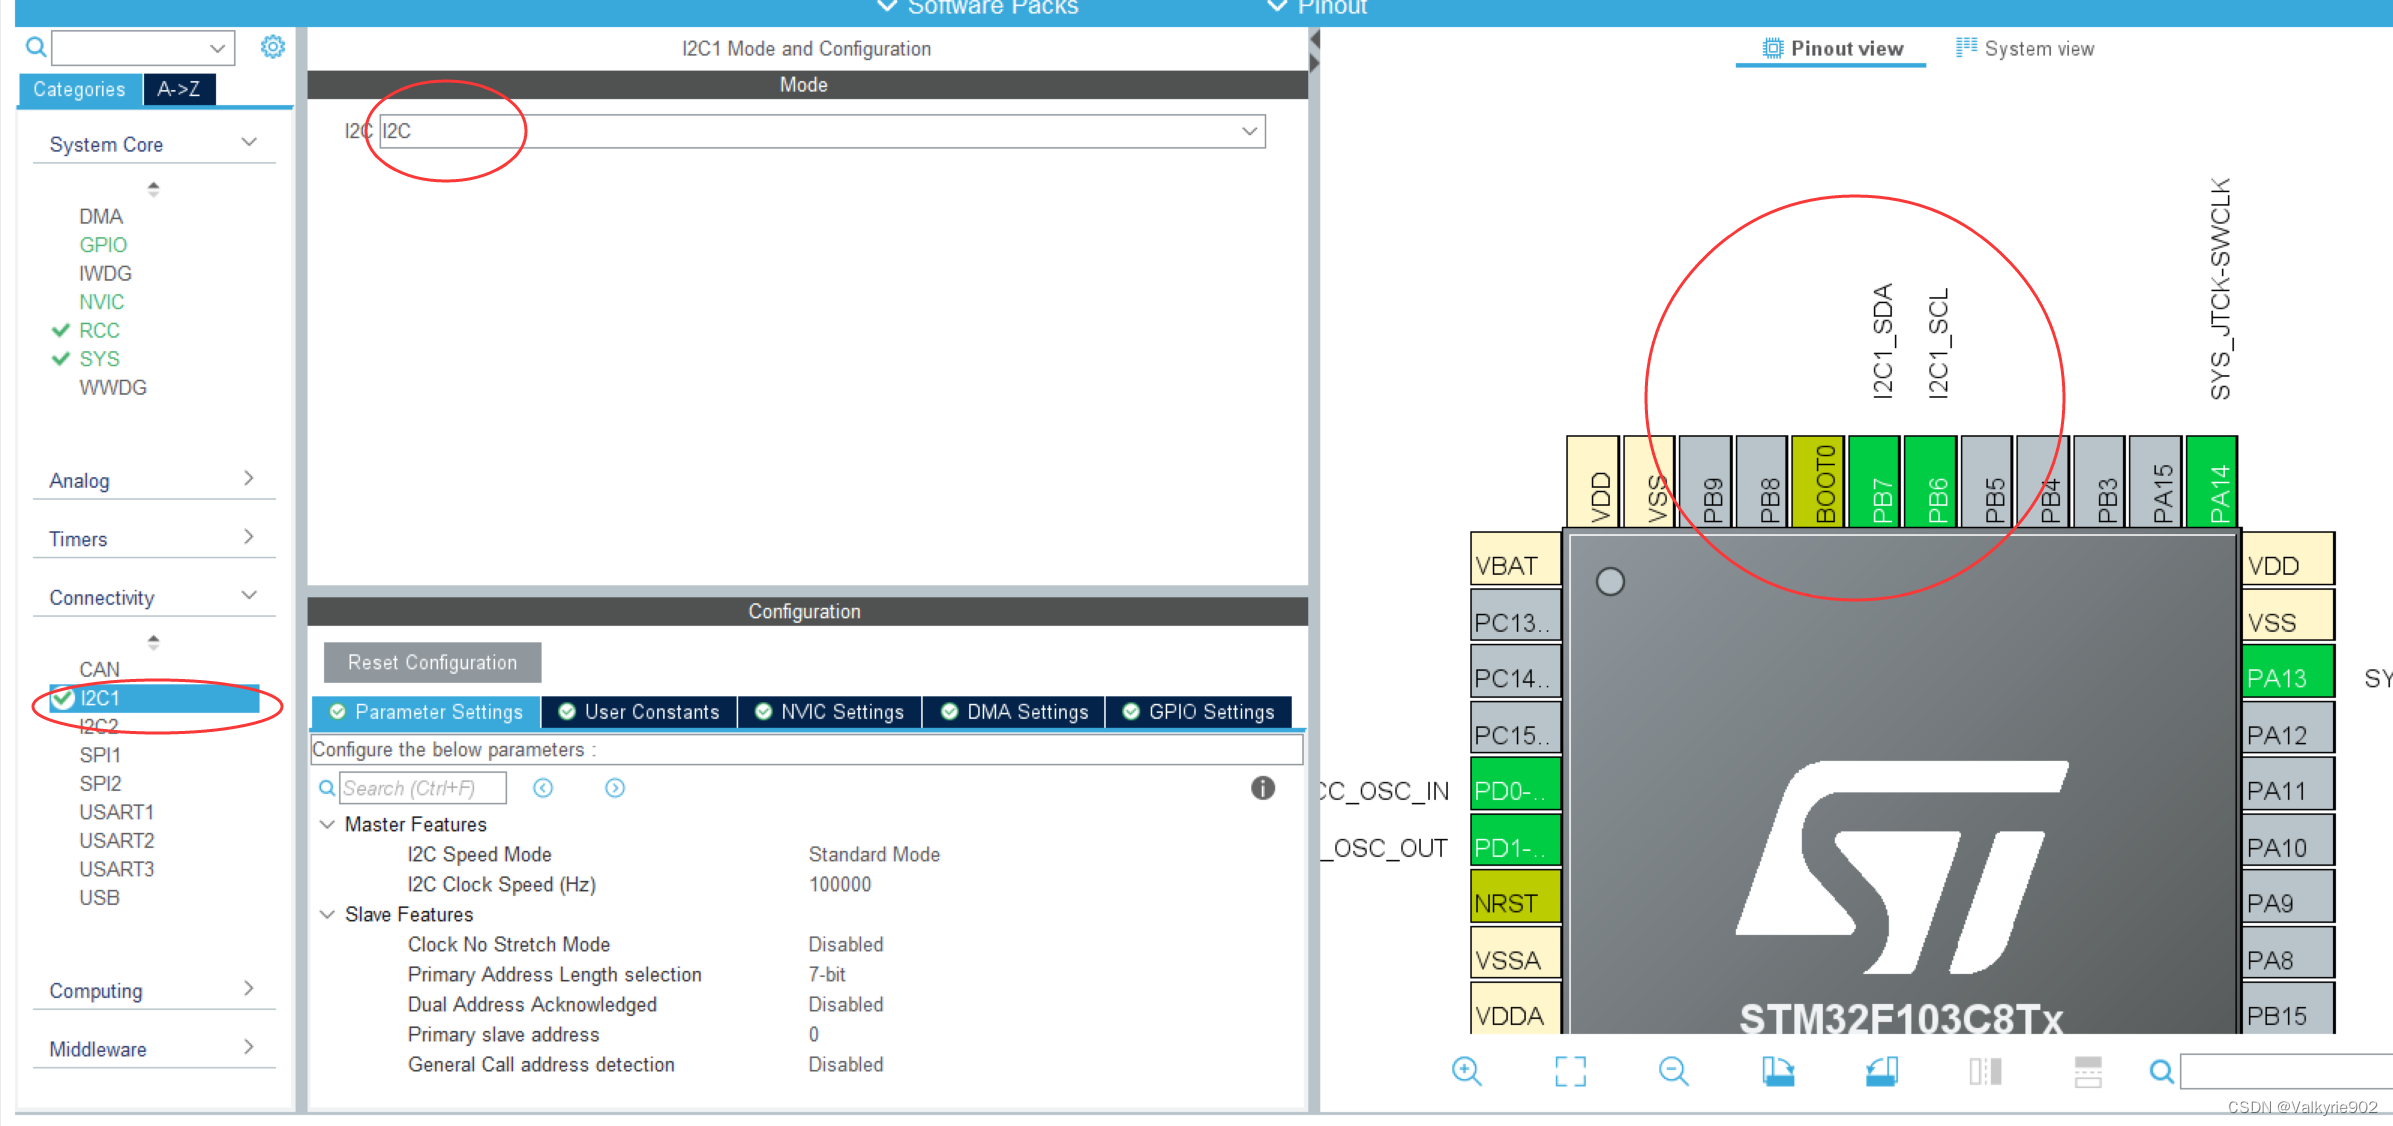Go to the next search result arrow
This screenshot has height=1126, width=2393.
pos(615,788)
